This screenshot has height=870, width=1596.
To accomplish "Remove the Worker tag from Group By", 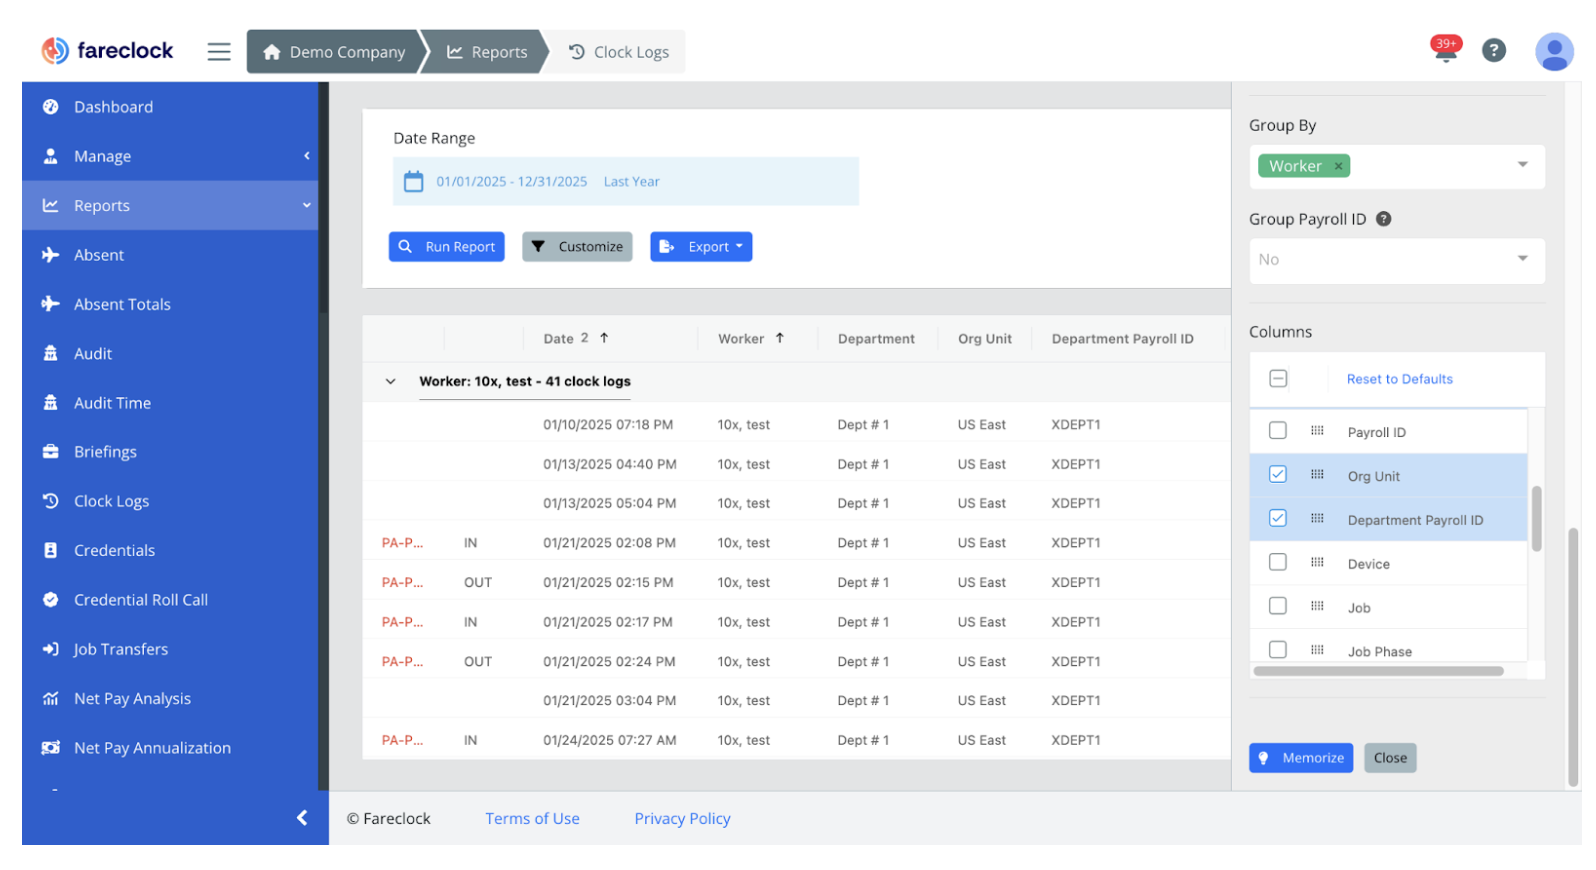I will tap(1338, 167).
